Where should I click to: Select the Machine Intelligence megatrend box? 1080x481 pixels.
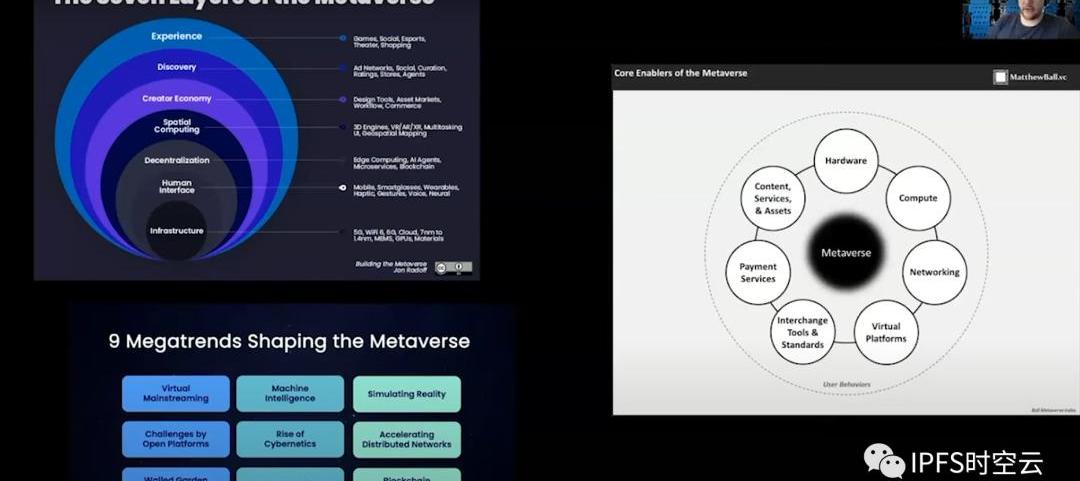290,393
